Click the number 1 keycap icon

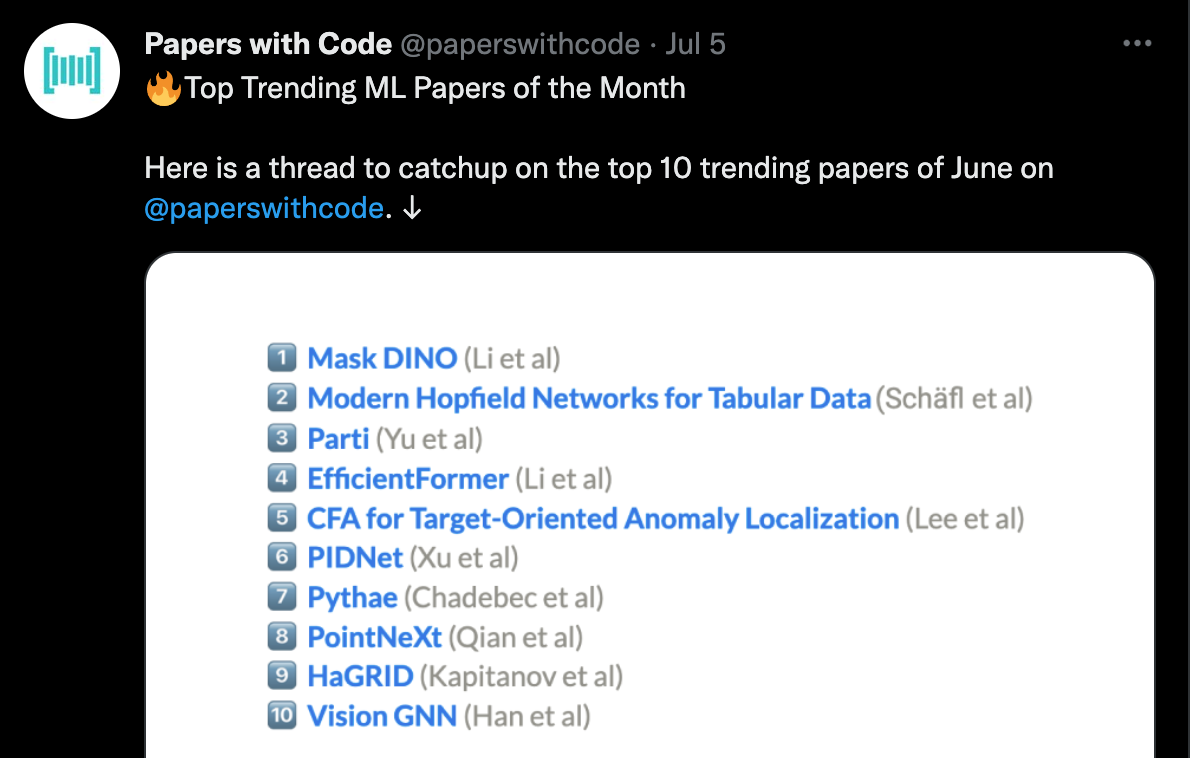coord(282,357)
